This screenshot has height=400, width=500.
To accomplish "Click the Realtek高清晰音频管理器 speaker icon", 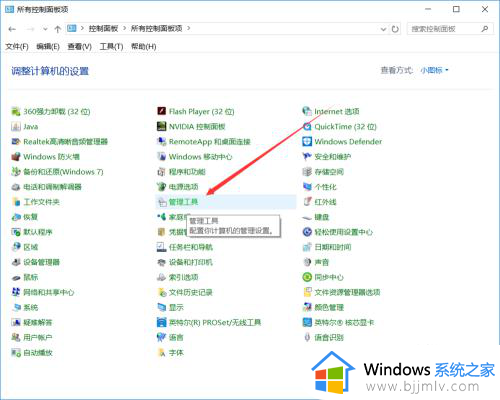I will point(16,142).
